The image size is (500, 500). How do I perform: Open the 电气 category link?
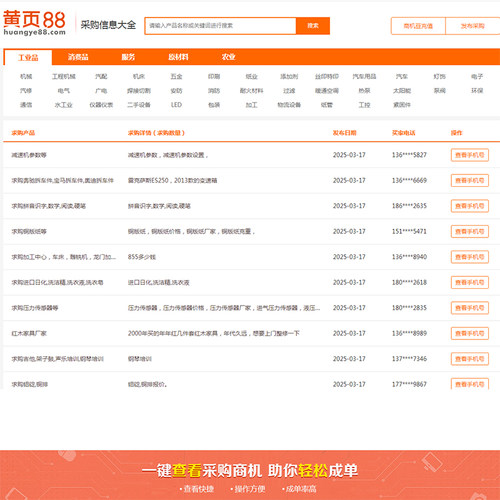pyautogui.click(x=64, y=91)
